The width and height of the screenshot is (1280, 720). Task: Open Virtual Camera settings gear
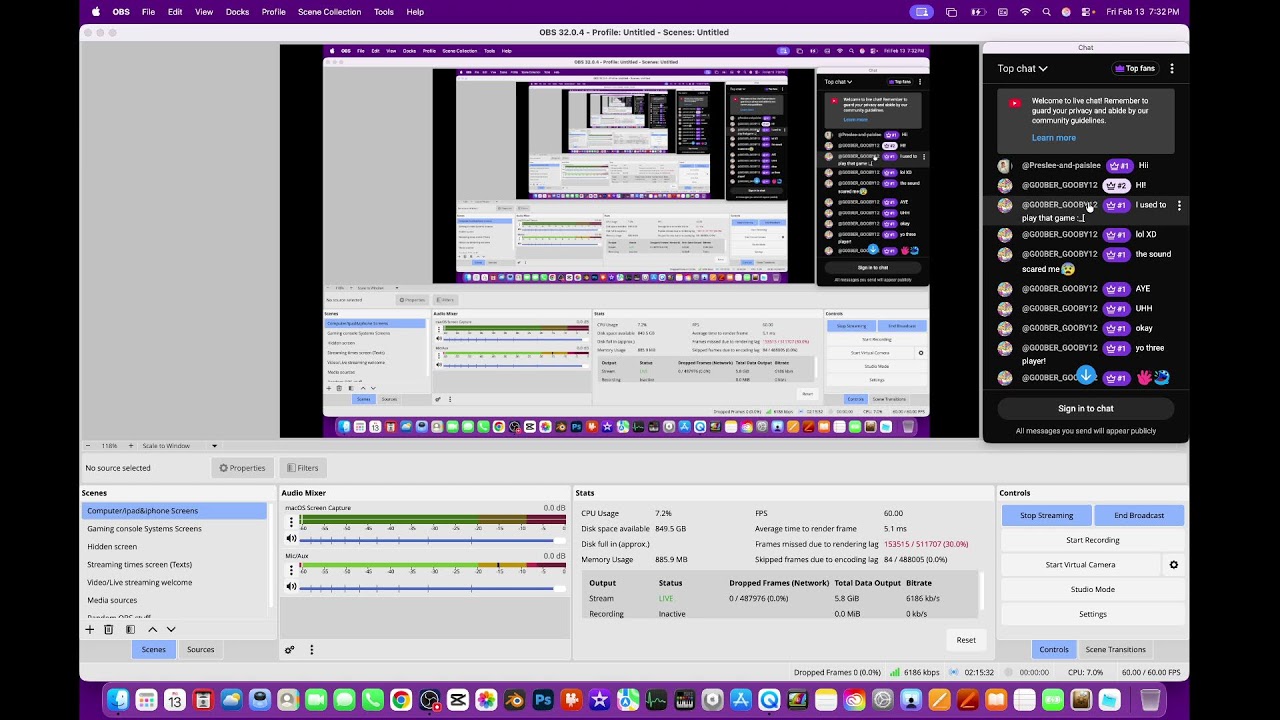click(1174, 565)
